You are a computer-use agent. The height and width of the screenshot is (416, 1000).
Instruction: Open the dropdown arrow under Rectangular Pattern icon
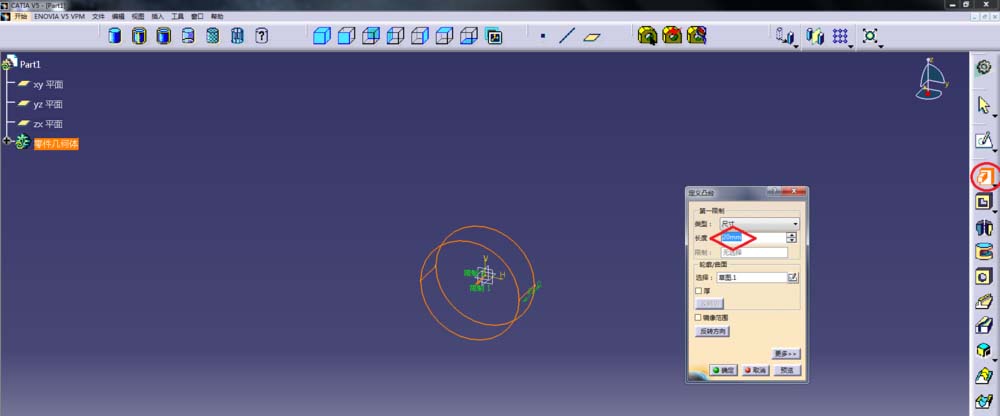click(x=851, y=46)
